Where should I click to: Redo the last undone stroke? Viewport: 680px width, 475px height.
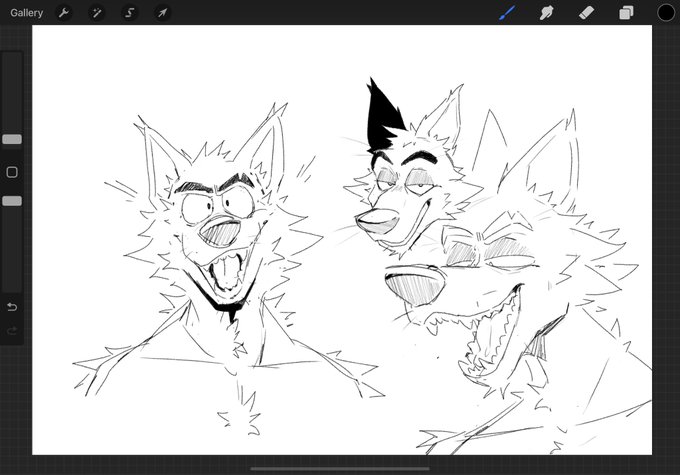12,331
